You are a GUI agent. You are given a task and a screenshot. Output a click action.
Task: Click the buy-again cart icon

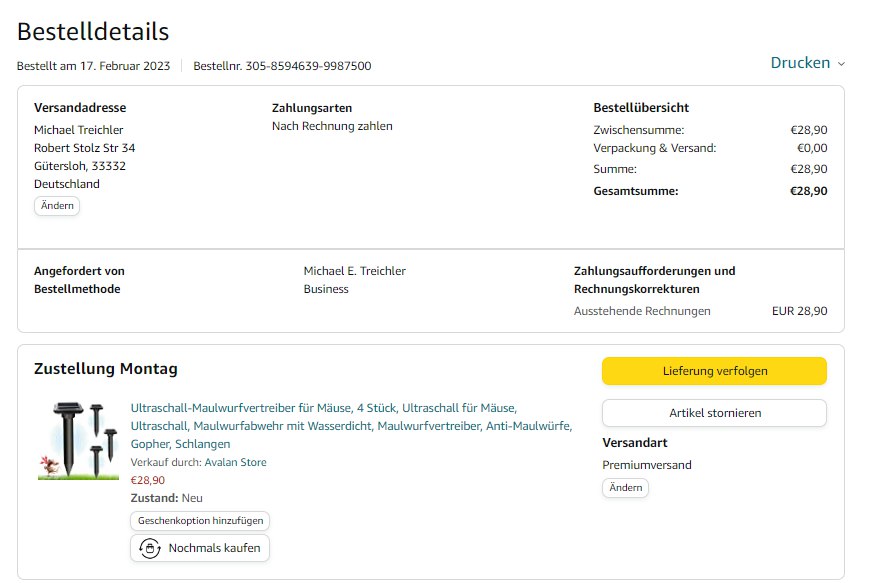click(150, 548)
